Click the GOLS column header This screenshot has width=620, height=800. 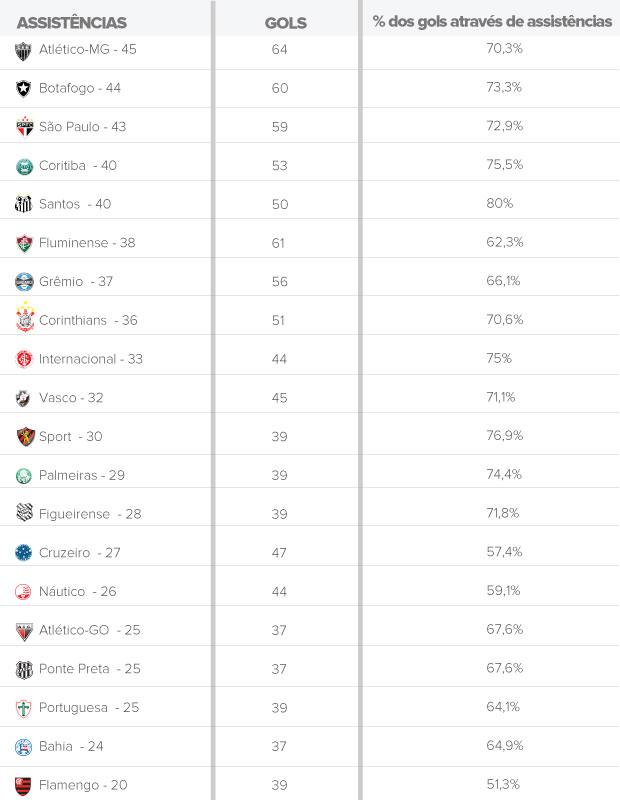285,22
